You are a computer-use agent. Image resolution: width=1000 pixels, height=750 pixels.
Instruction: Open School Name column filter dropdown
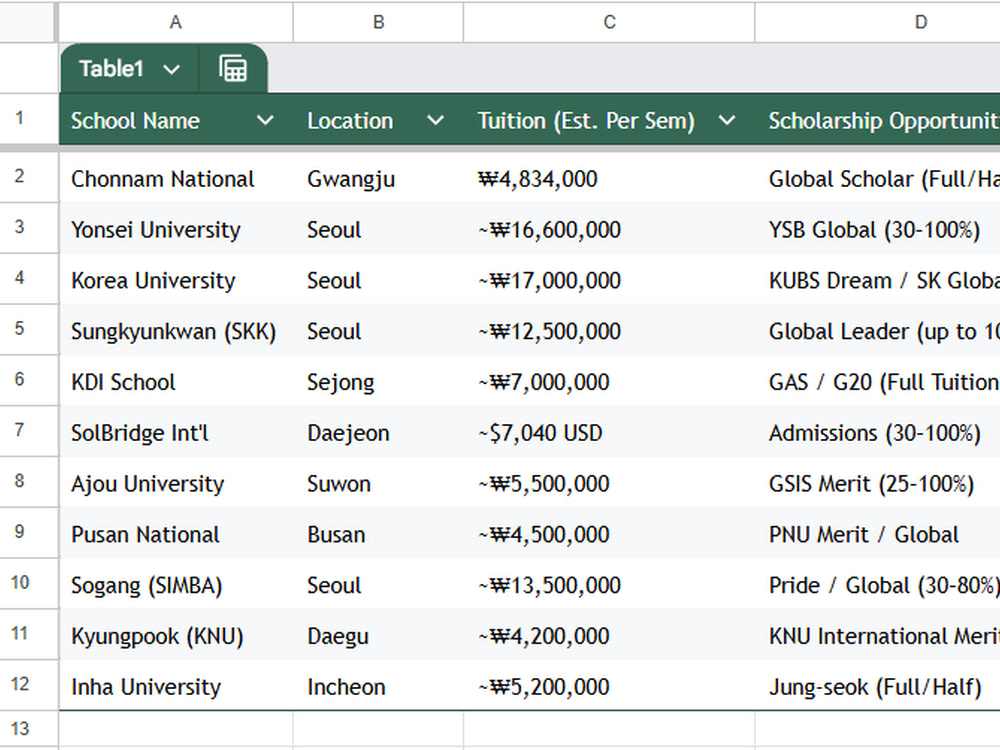tap(265, 120)
